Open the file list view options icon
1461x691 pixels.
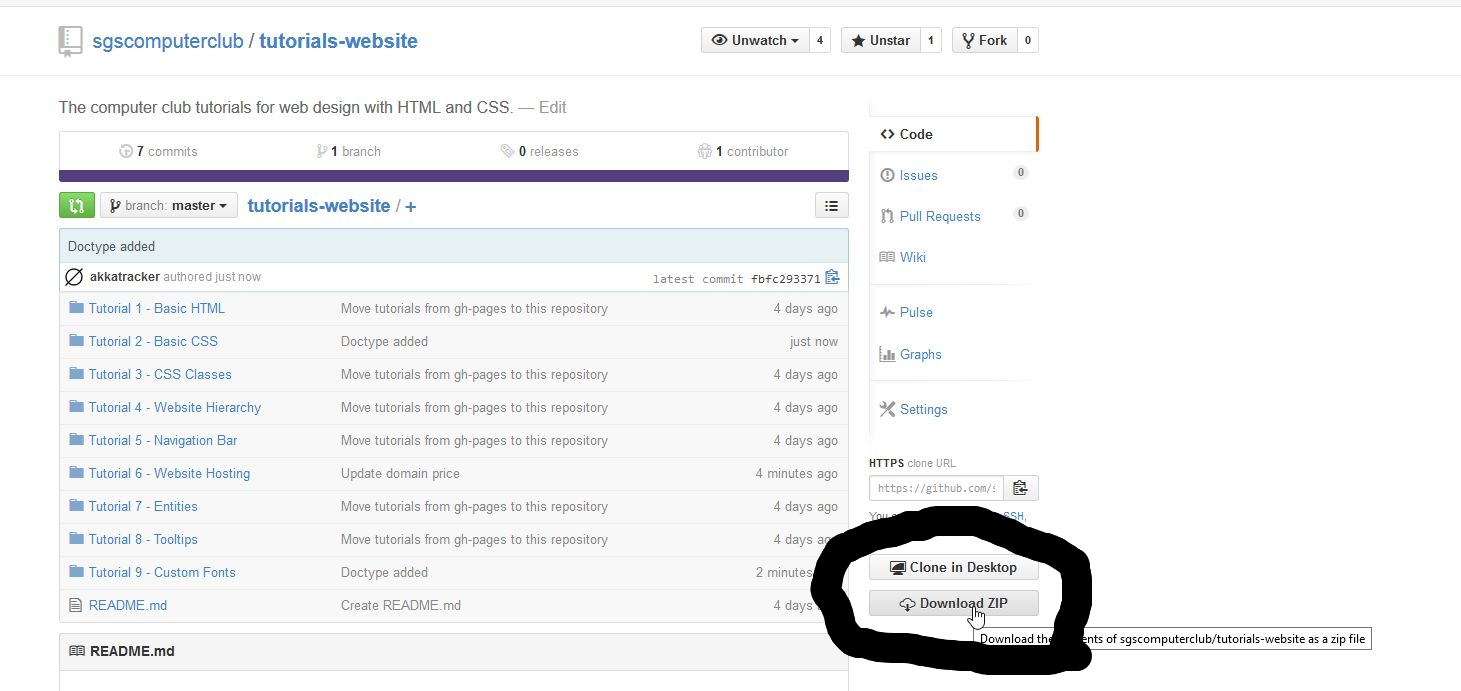(831, 205)
